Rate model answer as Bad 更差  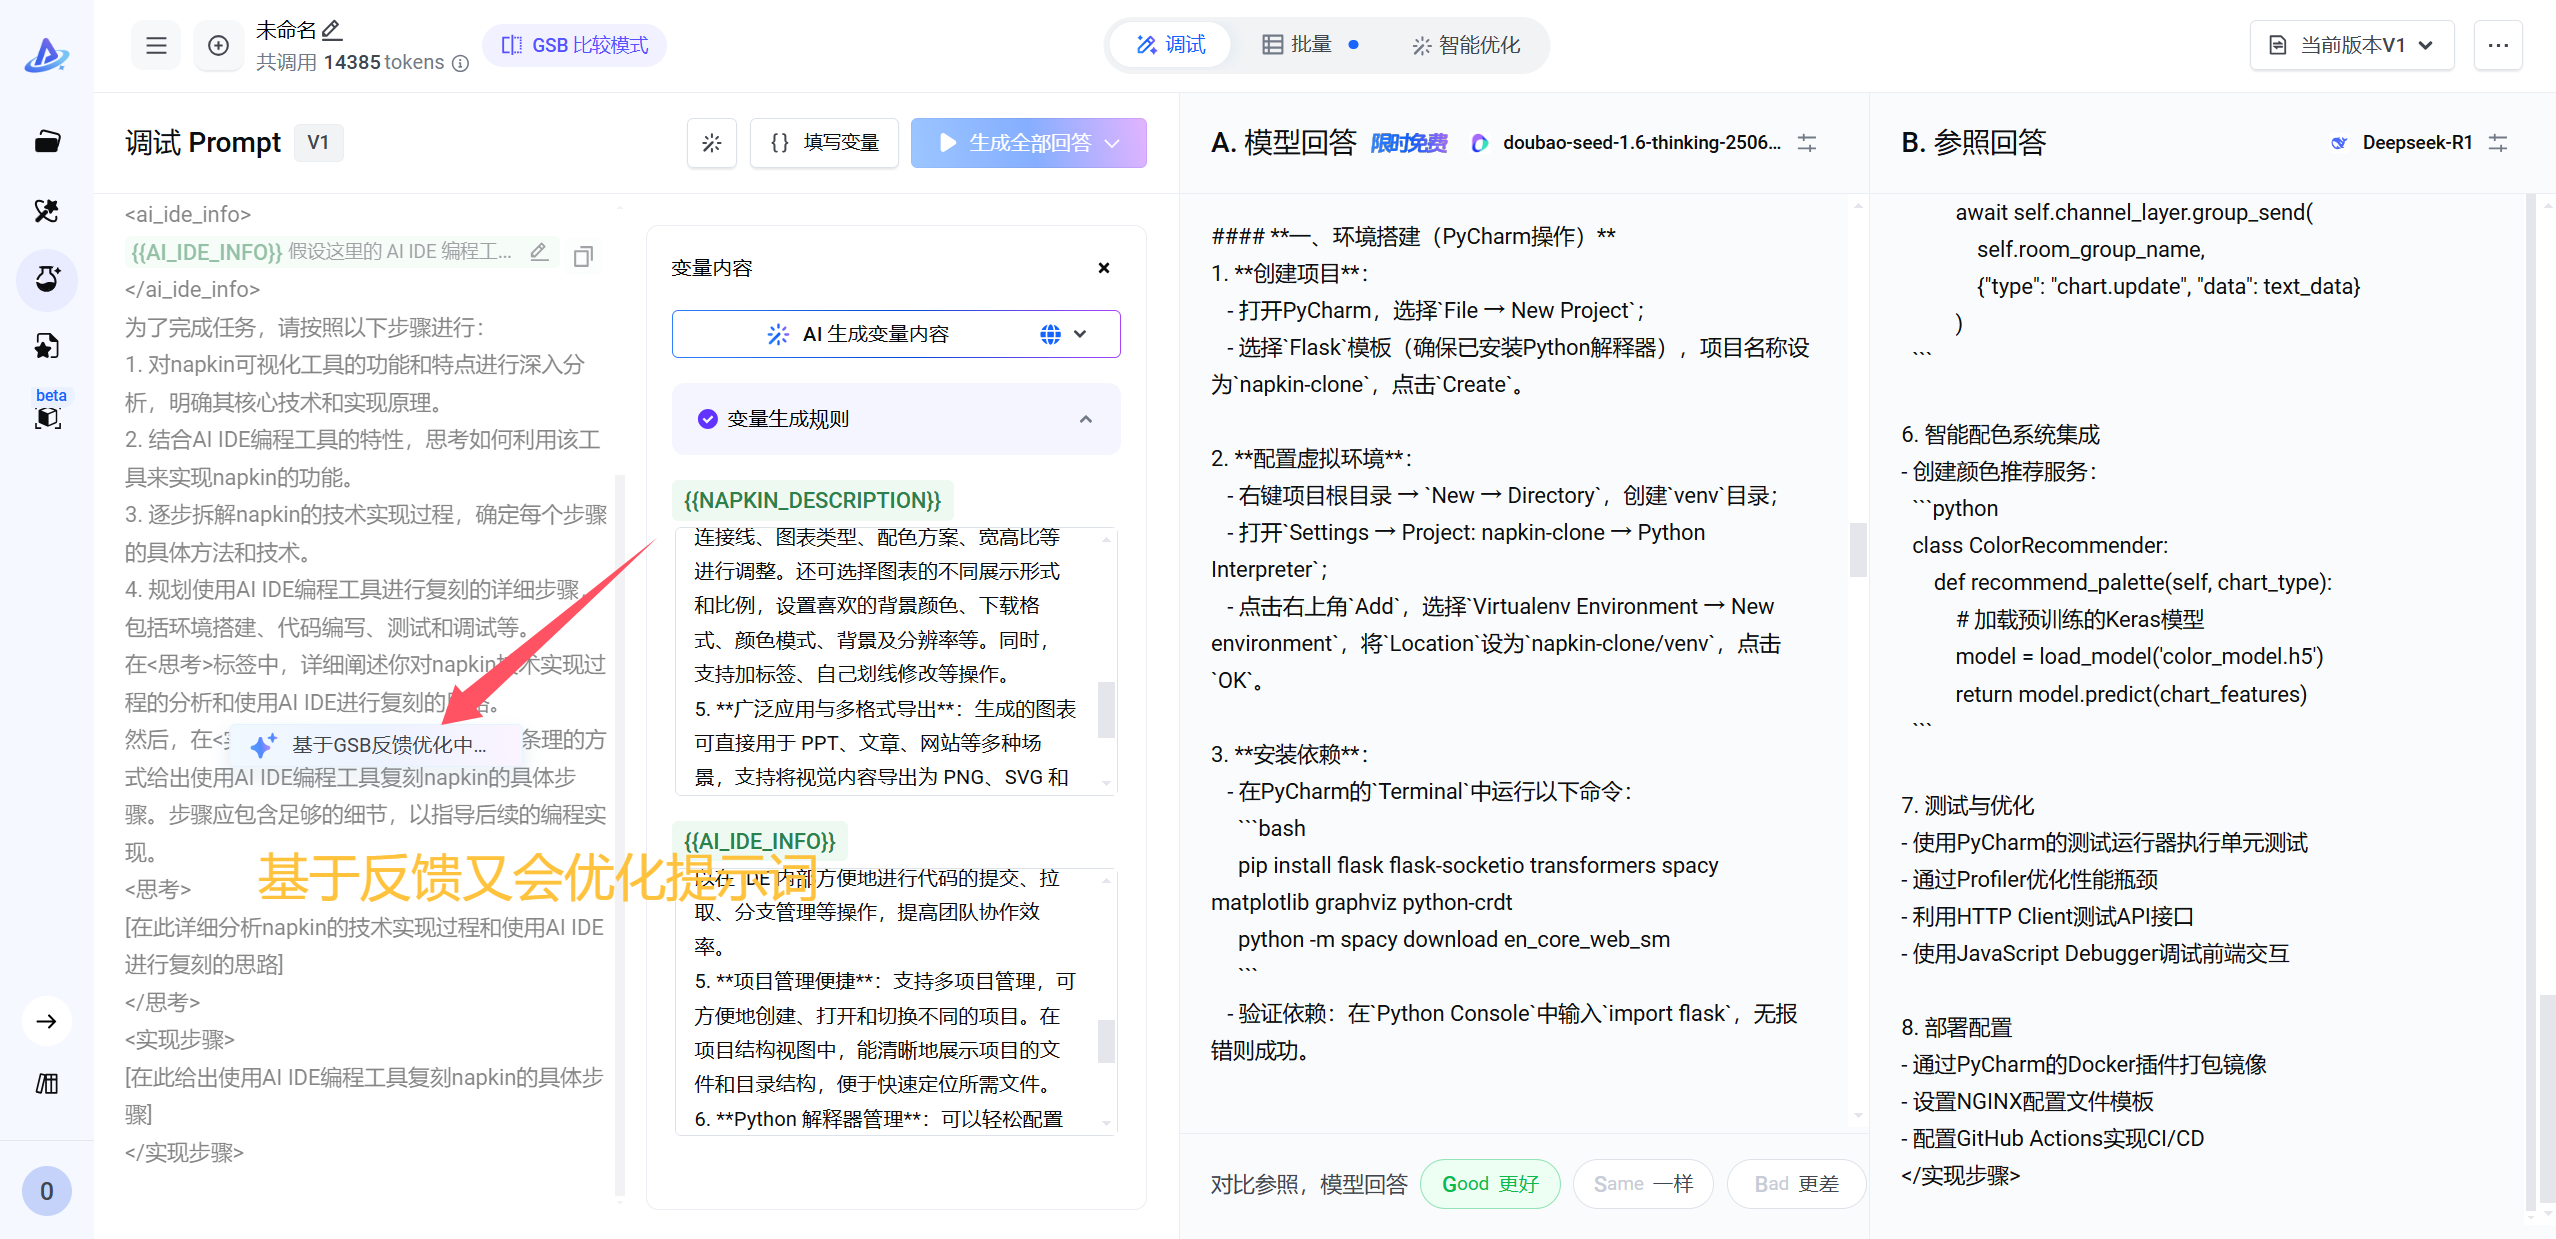(x=1796, y=1184)
